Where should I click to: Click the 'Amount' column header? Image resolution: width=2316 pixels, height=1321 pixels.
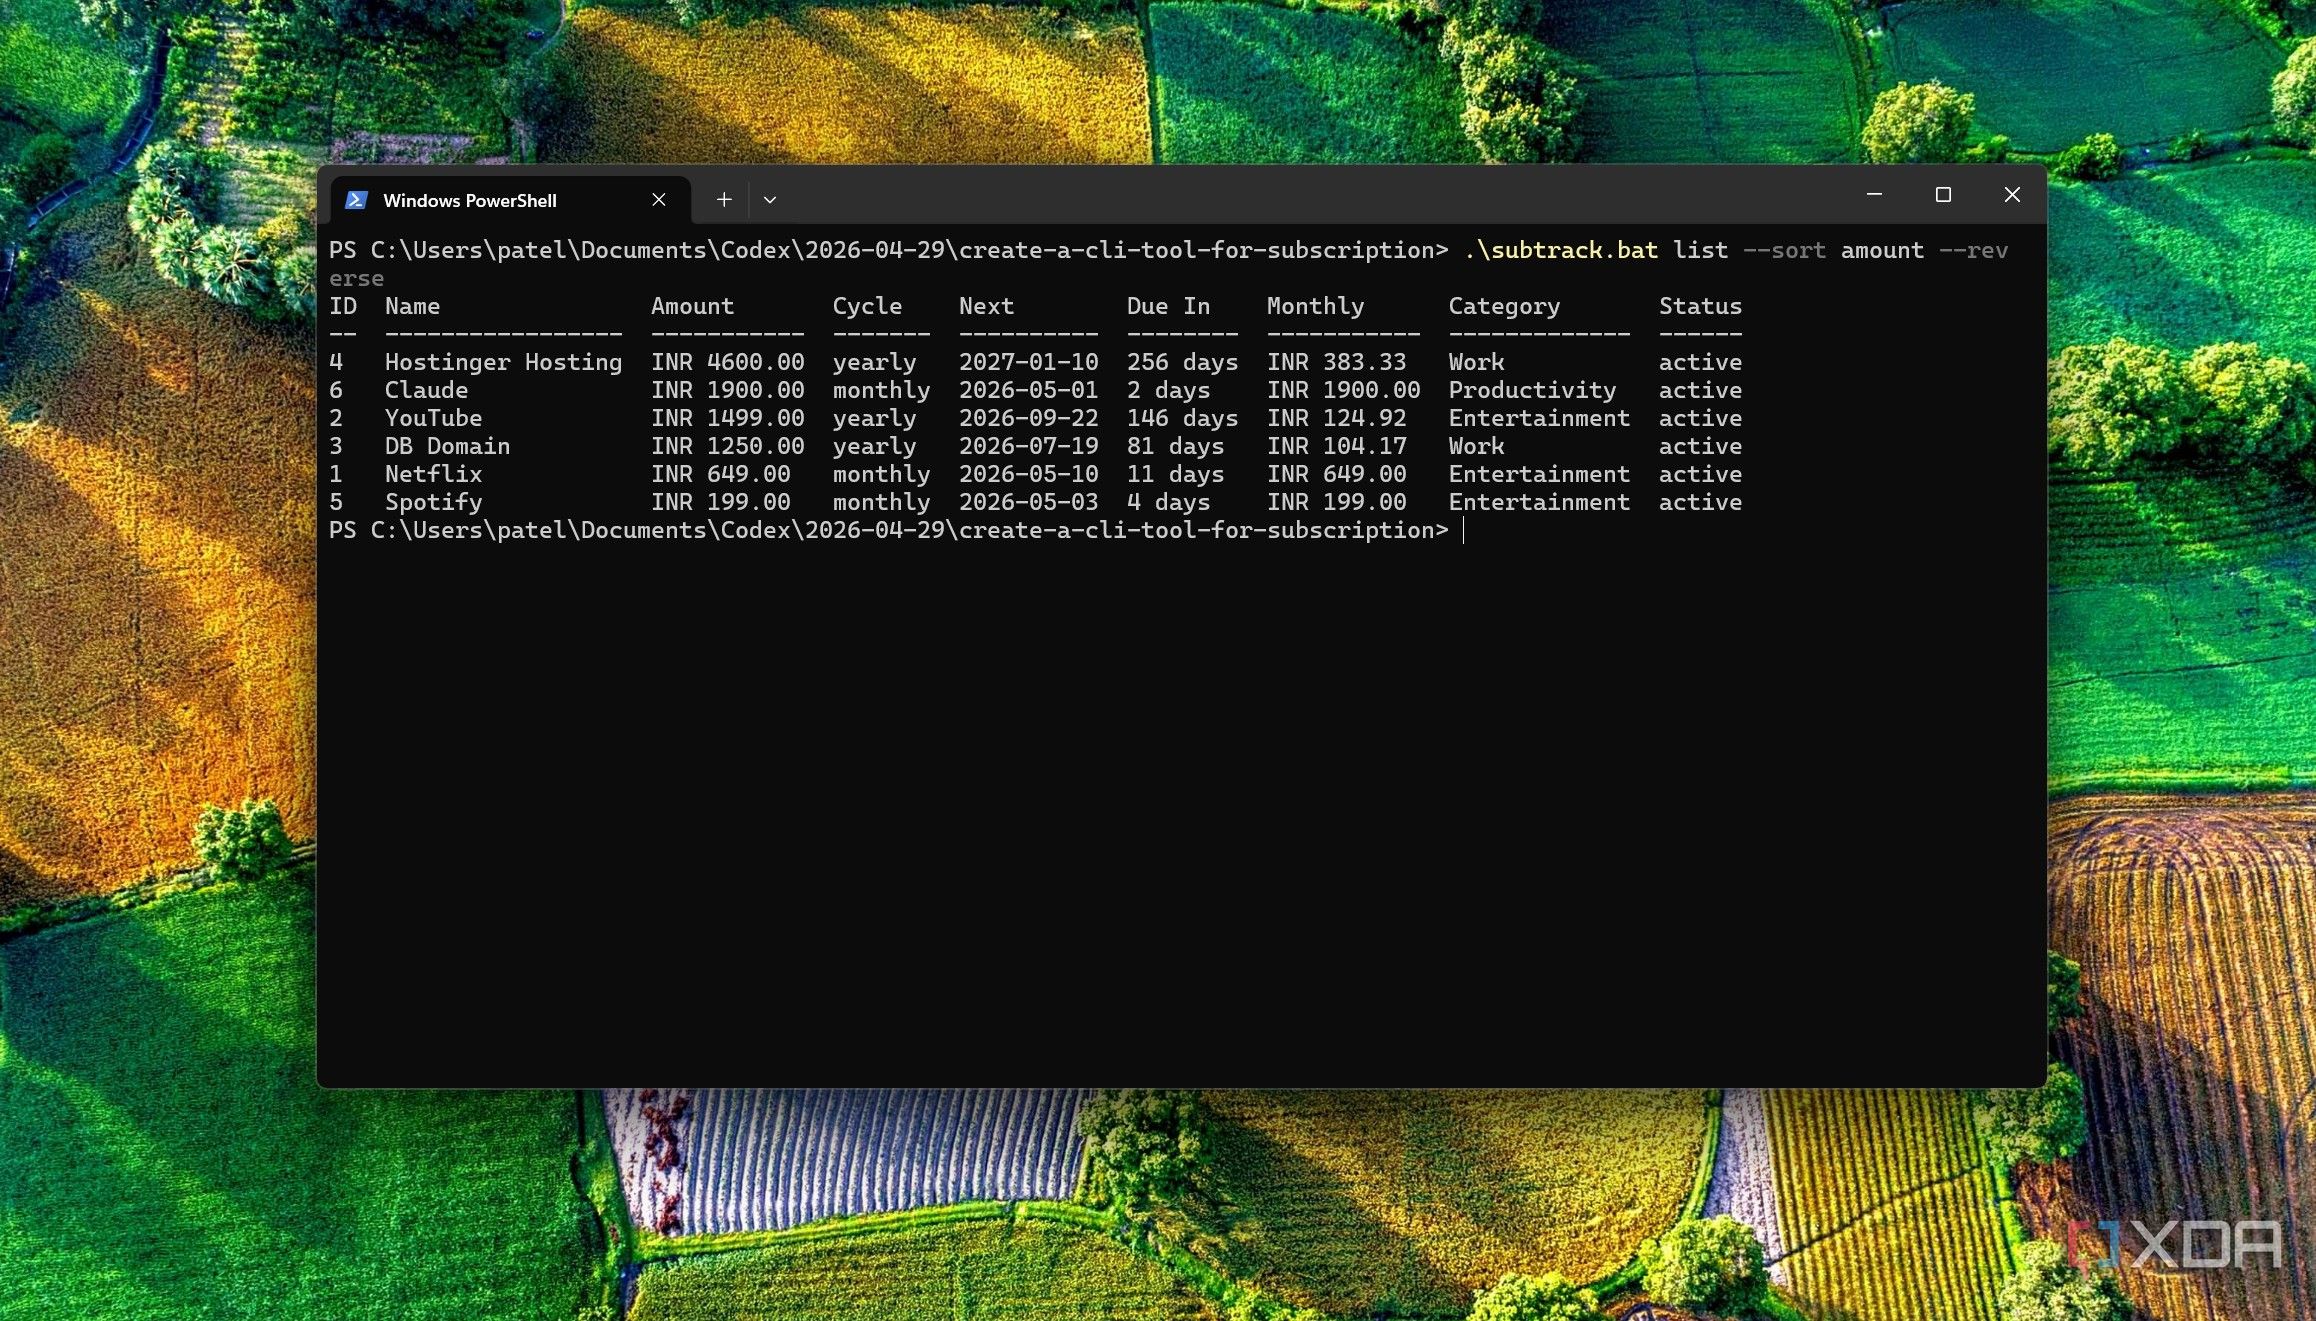point(692,306)
